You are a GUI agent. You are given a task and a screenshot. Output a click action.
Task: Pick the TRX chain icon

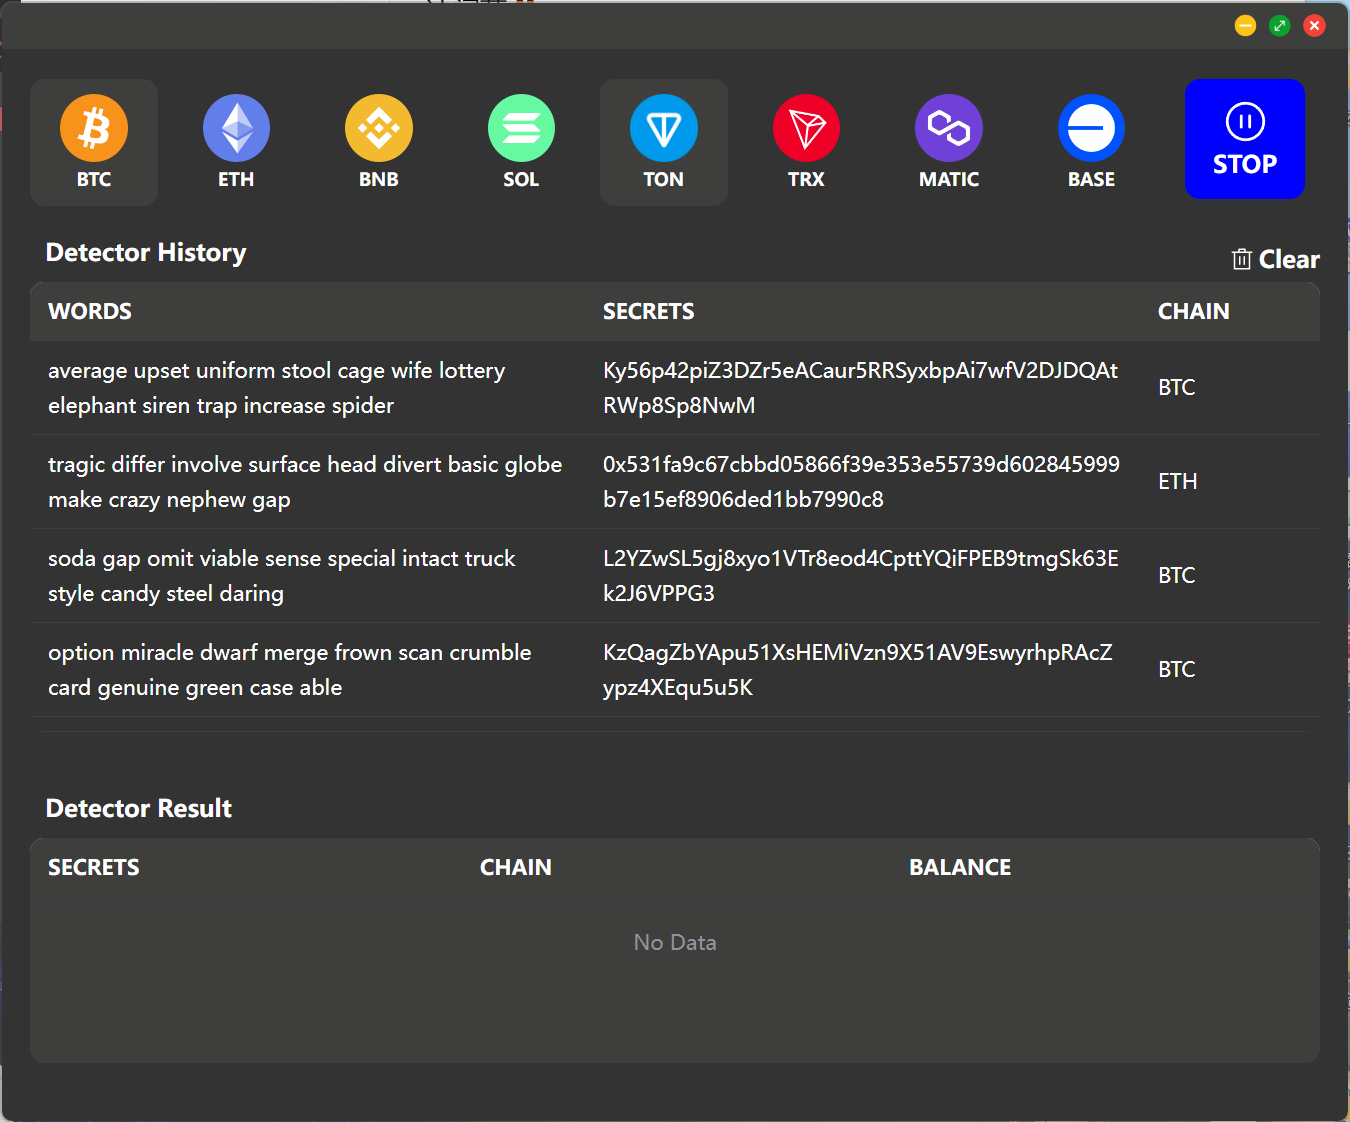pos(806,129)
